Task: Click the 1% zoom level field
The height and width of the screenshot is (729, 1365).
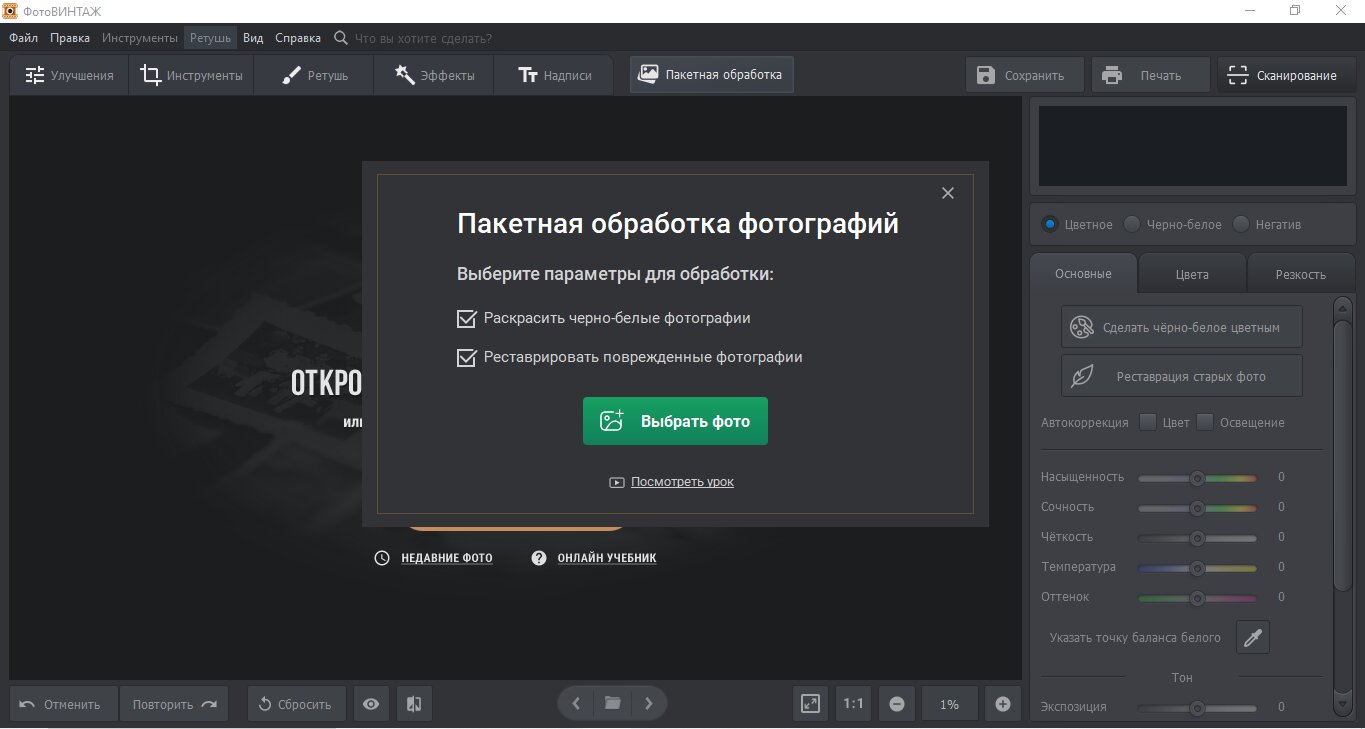Action: pos(949,704)
